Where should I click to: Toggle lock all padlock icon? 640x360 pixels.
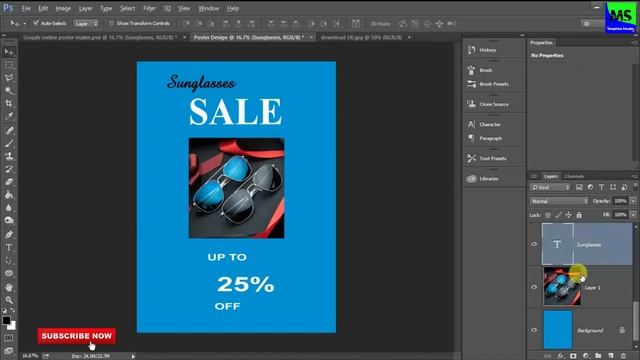tap(579, 215)
